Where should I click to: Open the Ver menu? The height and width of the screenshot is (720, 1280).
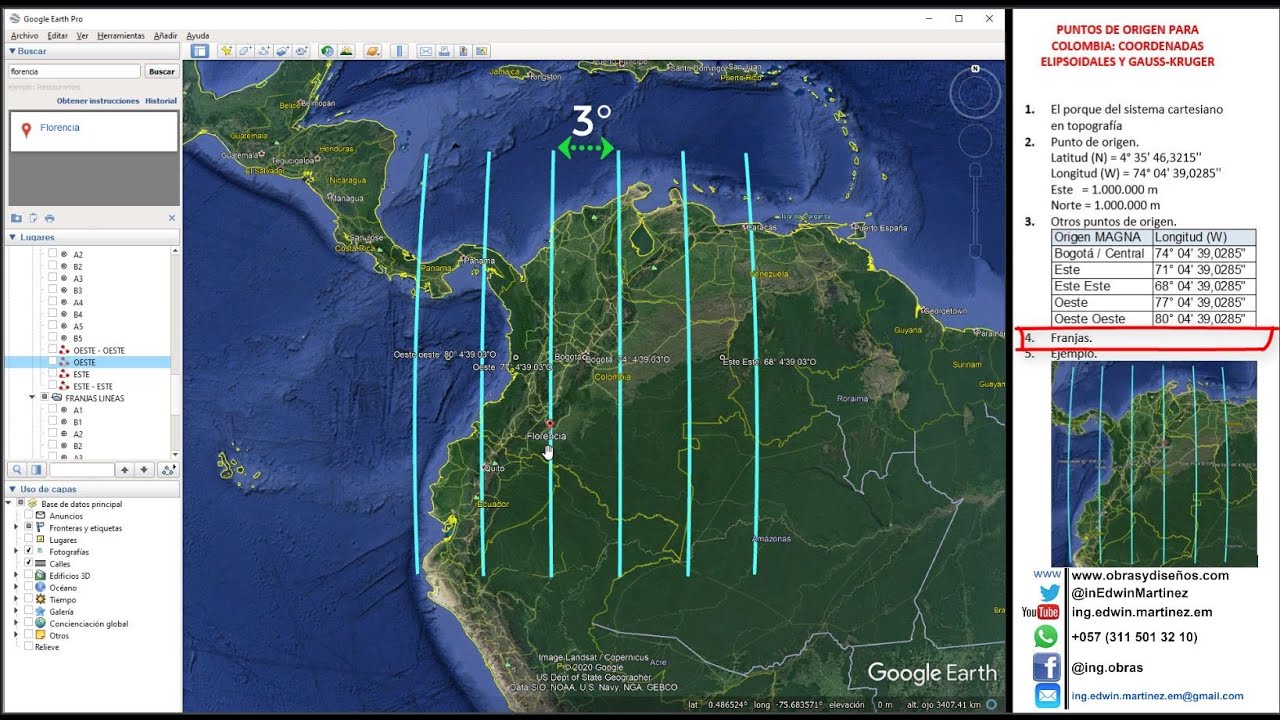point(82,36)
